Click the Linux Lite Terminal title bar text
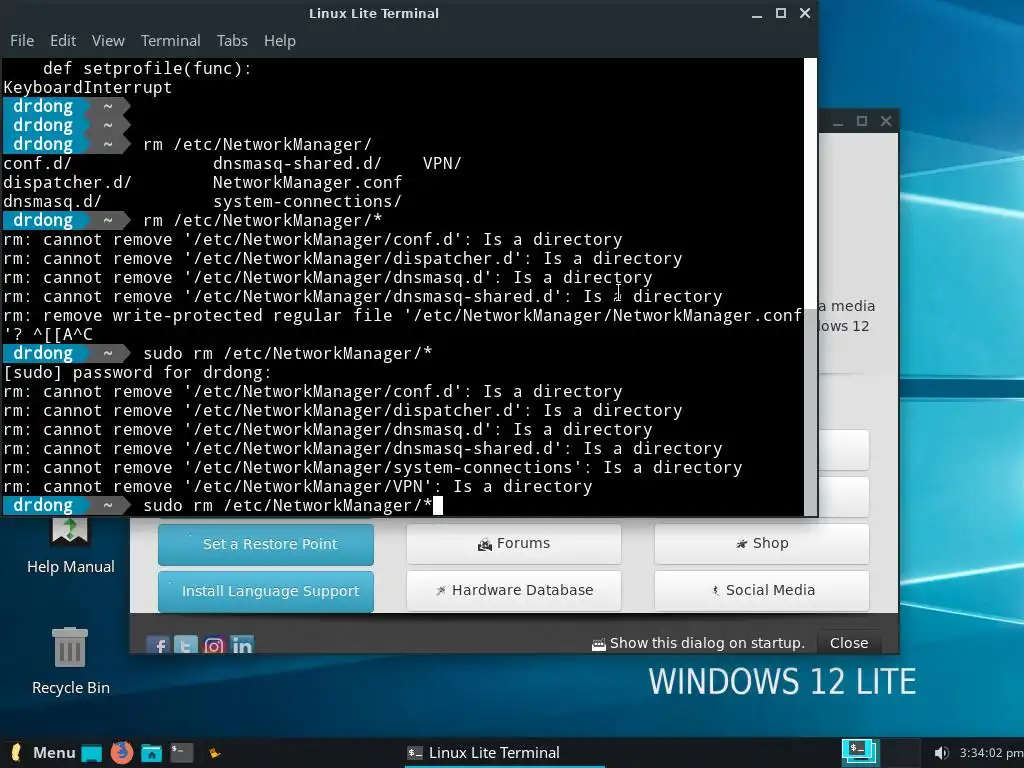The image size is (1024, 768). [374, 13]
